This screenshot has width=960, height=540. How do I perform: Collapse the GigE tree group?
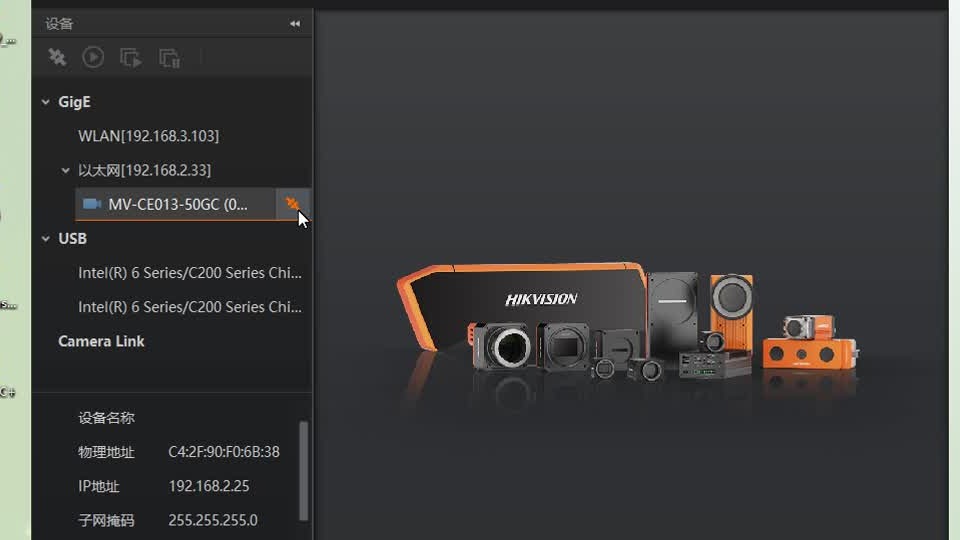pos(46,102)
